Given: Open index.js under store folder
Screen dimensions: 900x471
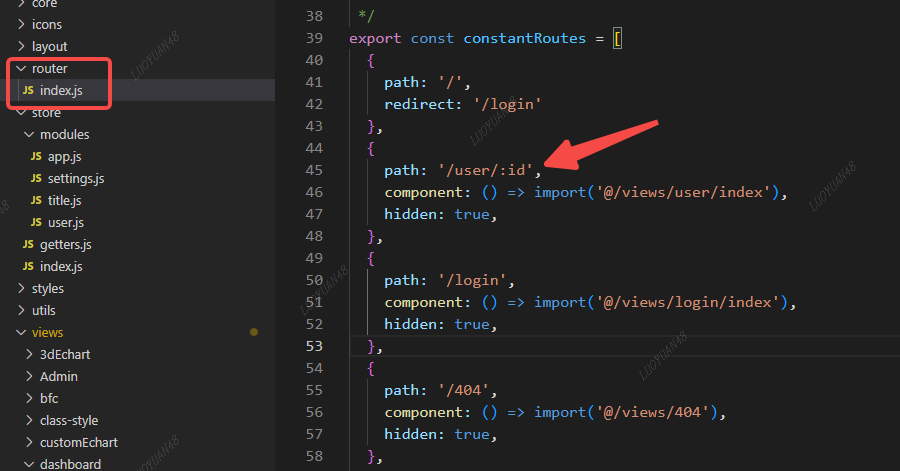Looking at the screenshot, I should point(61,266).
